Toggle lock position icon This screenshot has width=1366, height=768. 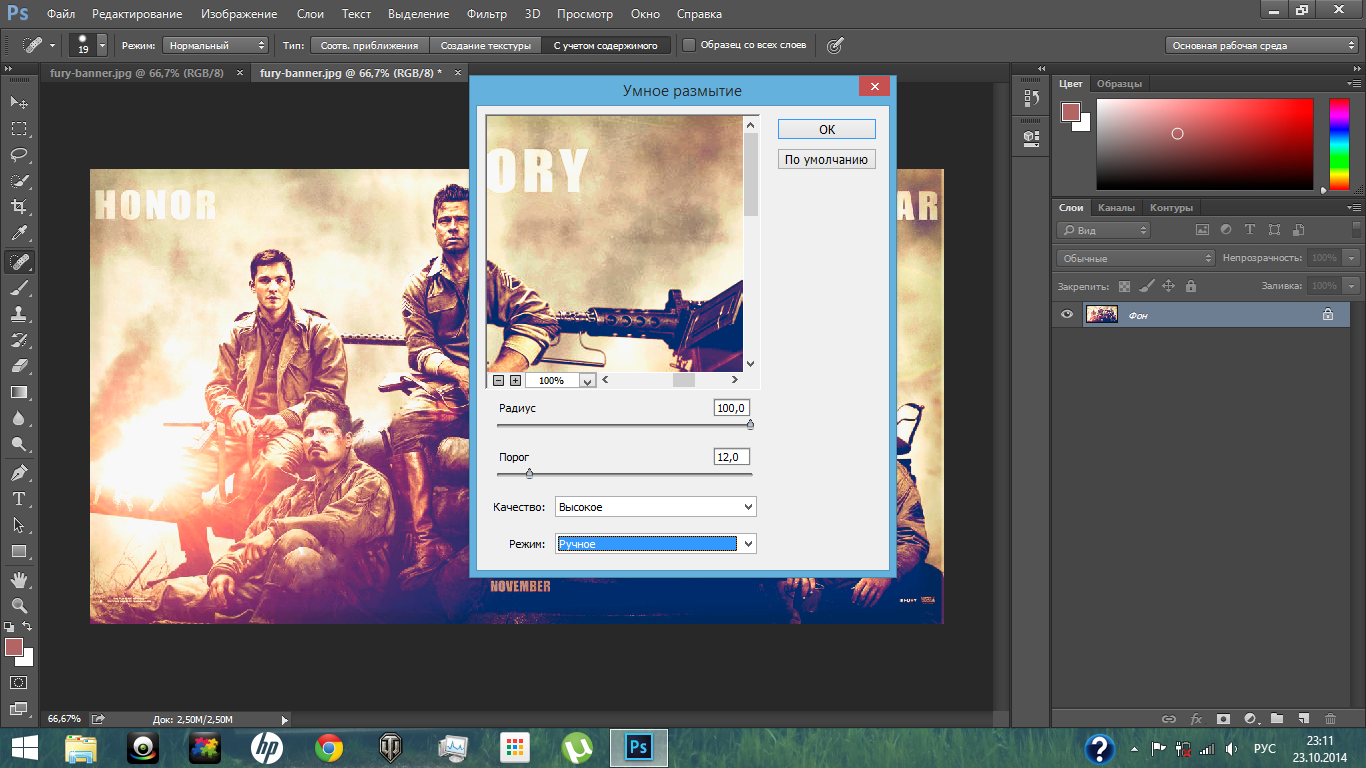click(1168, 286)
